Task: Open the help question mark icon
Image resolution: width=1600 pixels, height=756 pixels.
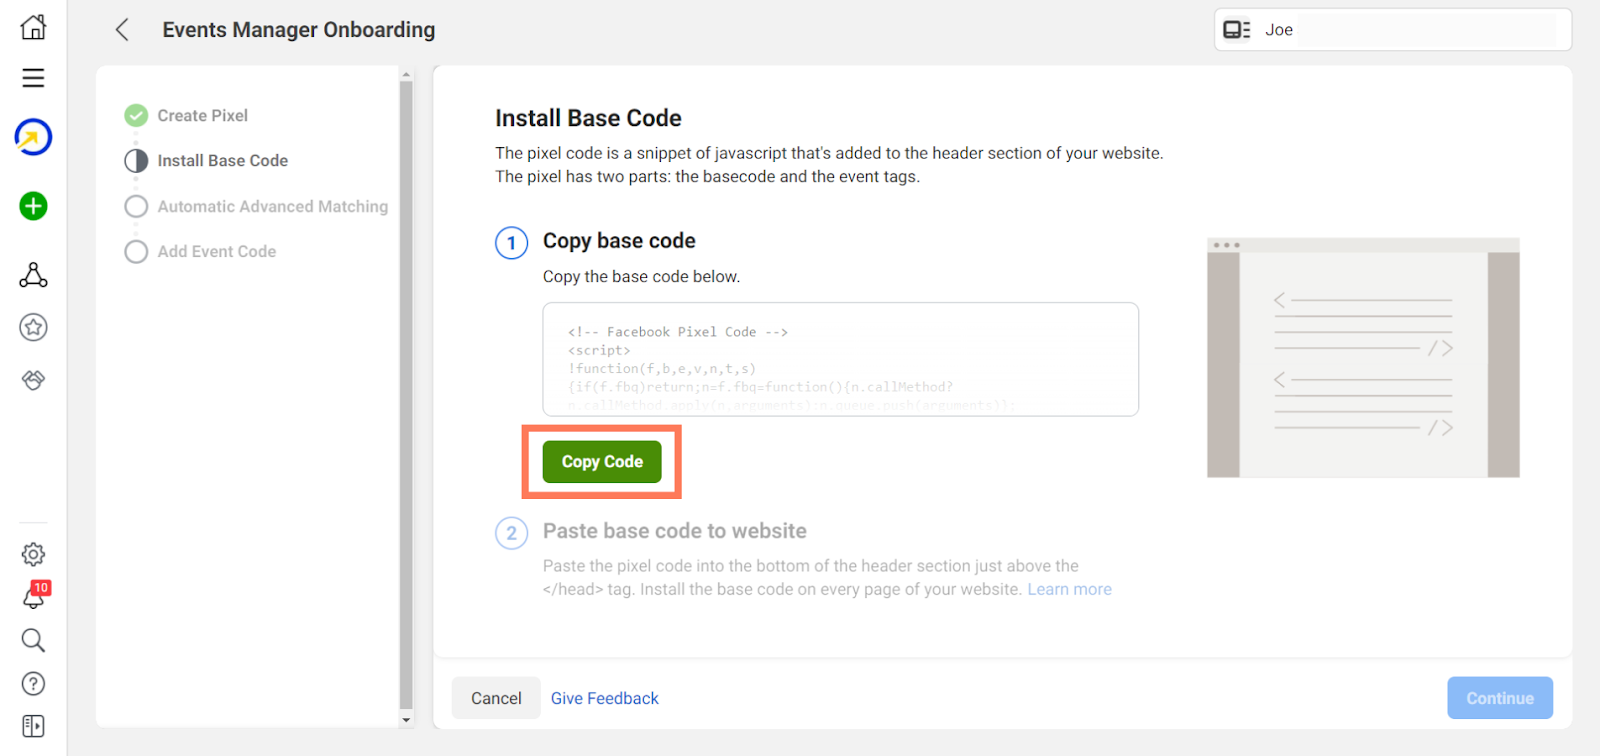Action: coord(33,684)
